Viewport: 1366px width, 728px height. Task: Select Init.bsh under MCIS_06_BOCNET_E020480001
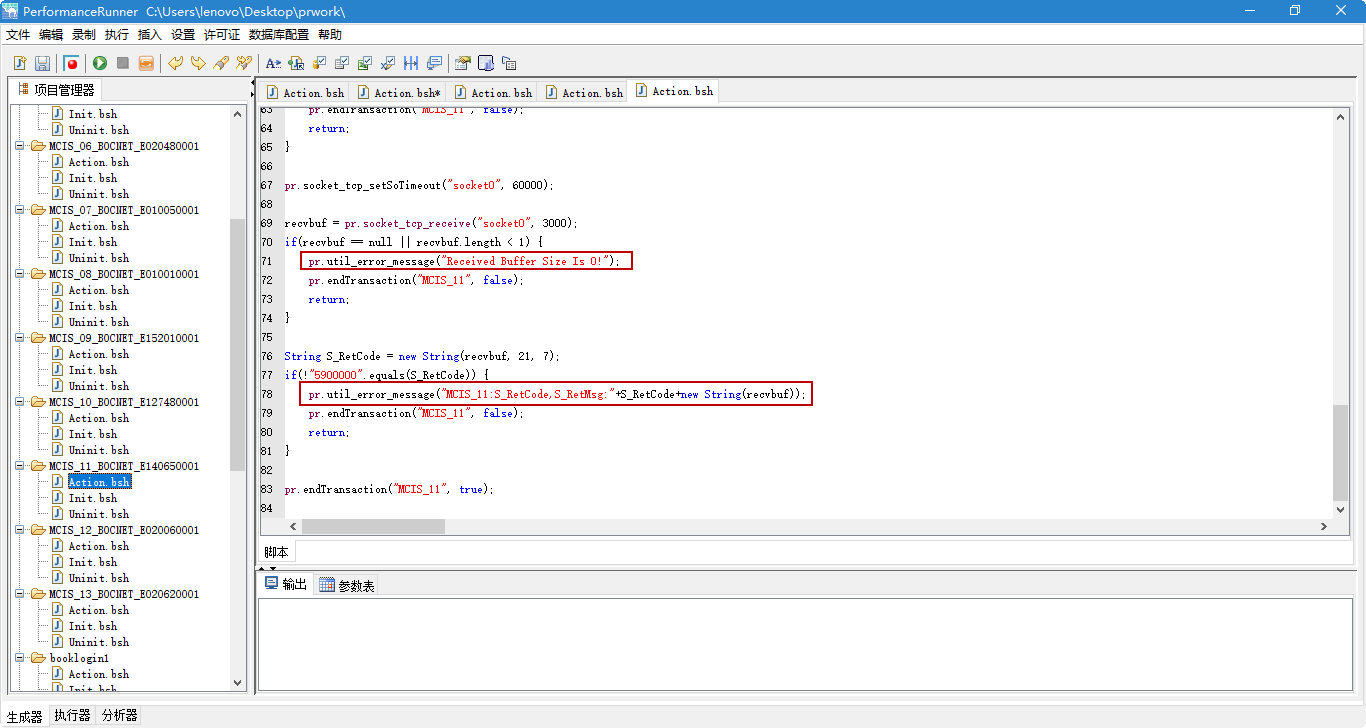[92, 178]
